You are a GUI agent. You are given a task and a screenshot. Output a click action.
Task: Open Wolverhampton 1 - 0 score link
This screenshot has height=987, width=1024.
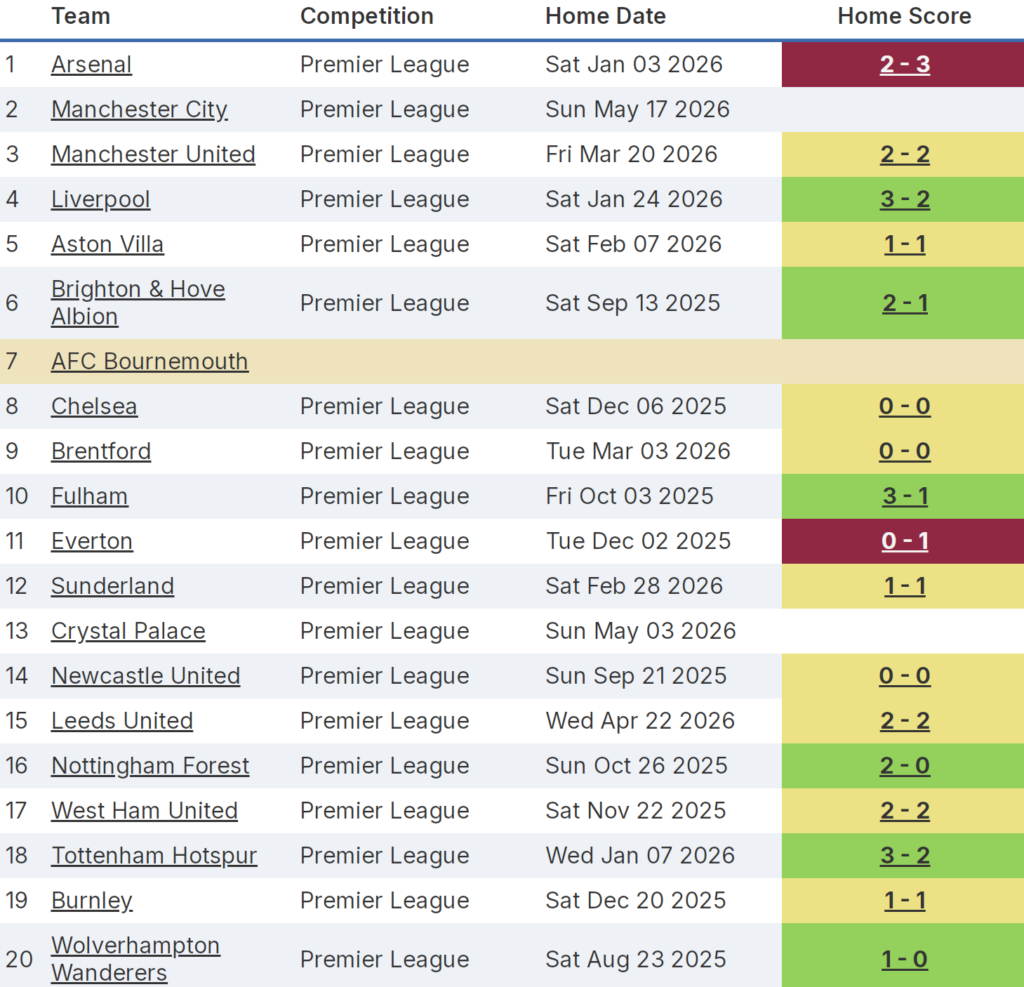pos(905,960)
